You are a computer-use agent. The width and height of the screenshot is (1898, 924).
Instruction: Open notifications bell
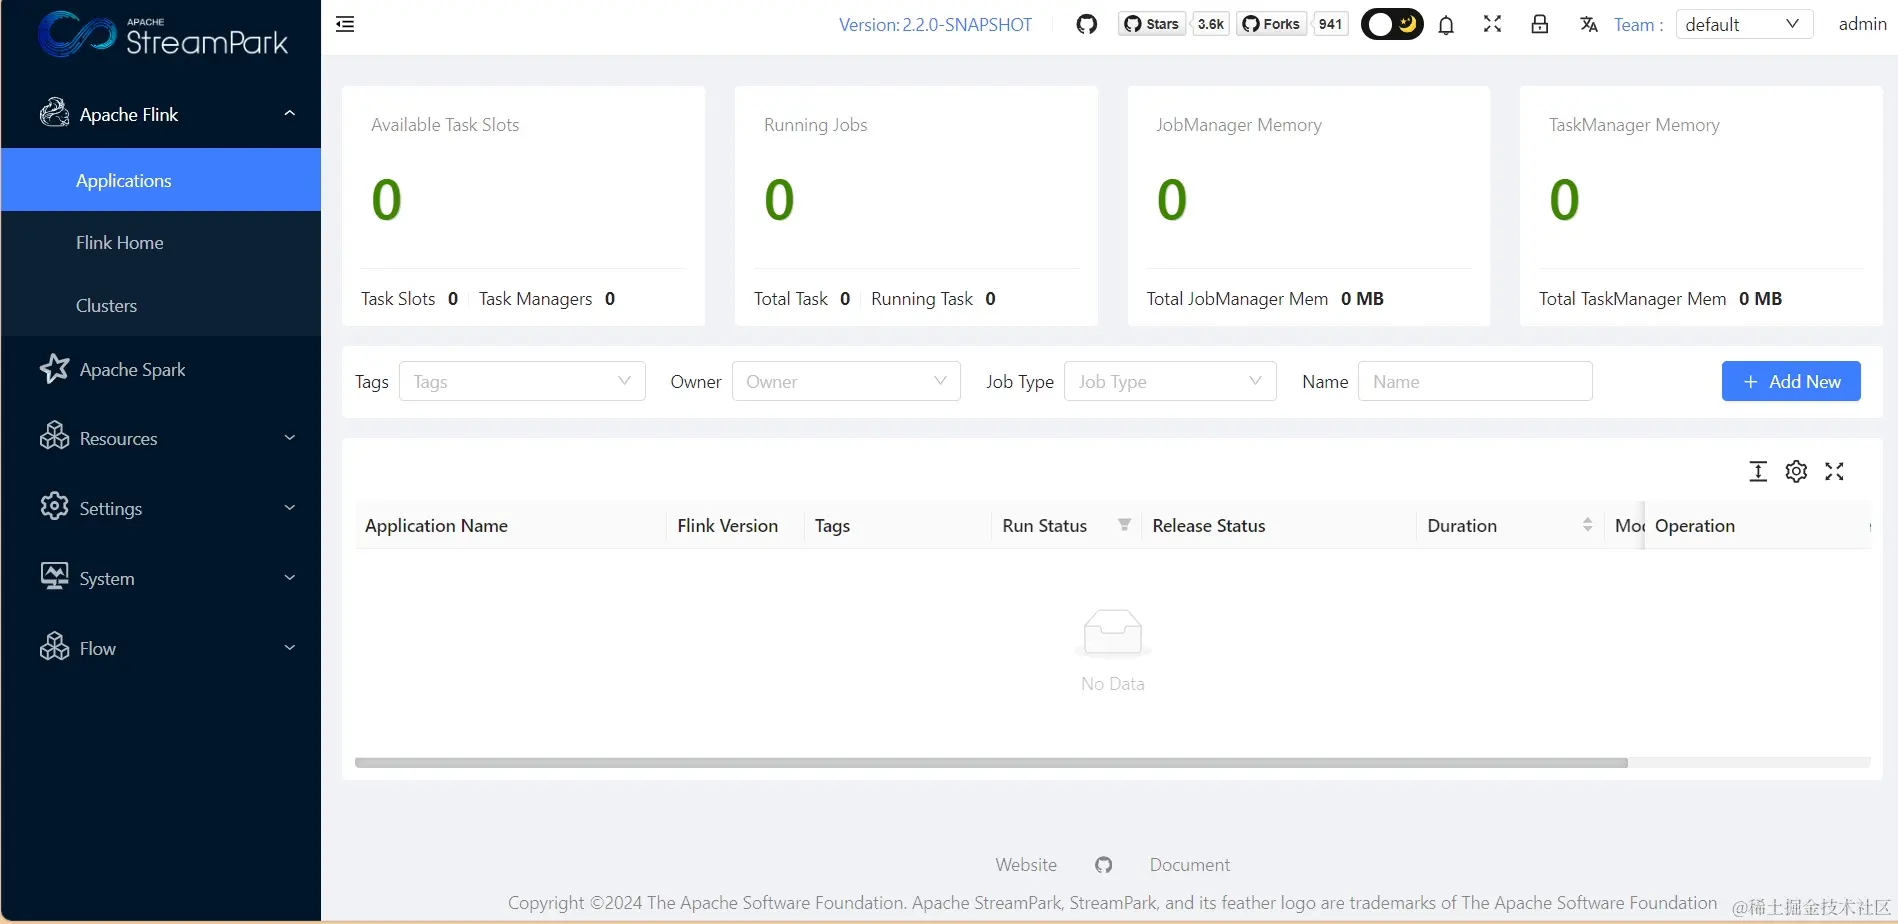[1446, 25]
